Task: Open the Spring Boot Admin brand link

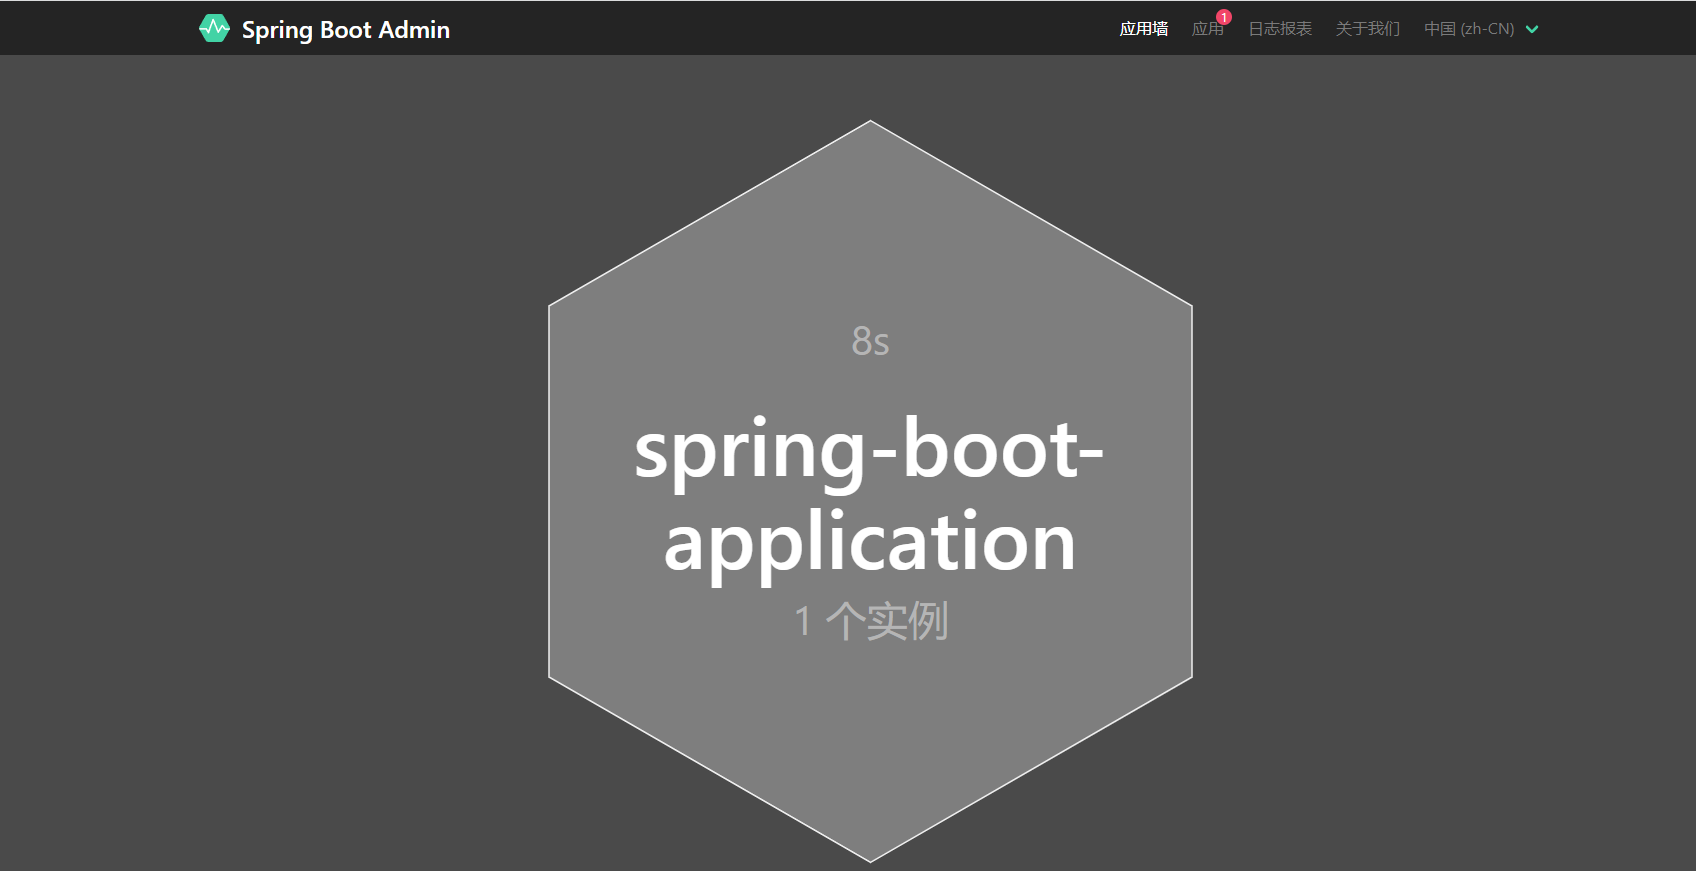Action: (x=324, y=29)
